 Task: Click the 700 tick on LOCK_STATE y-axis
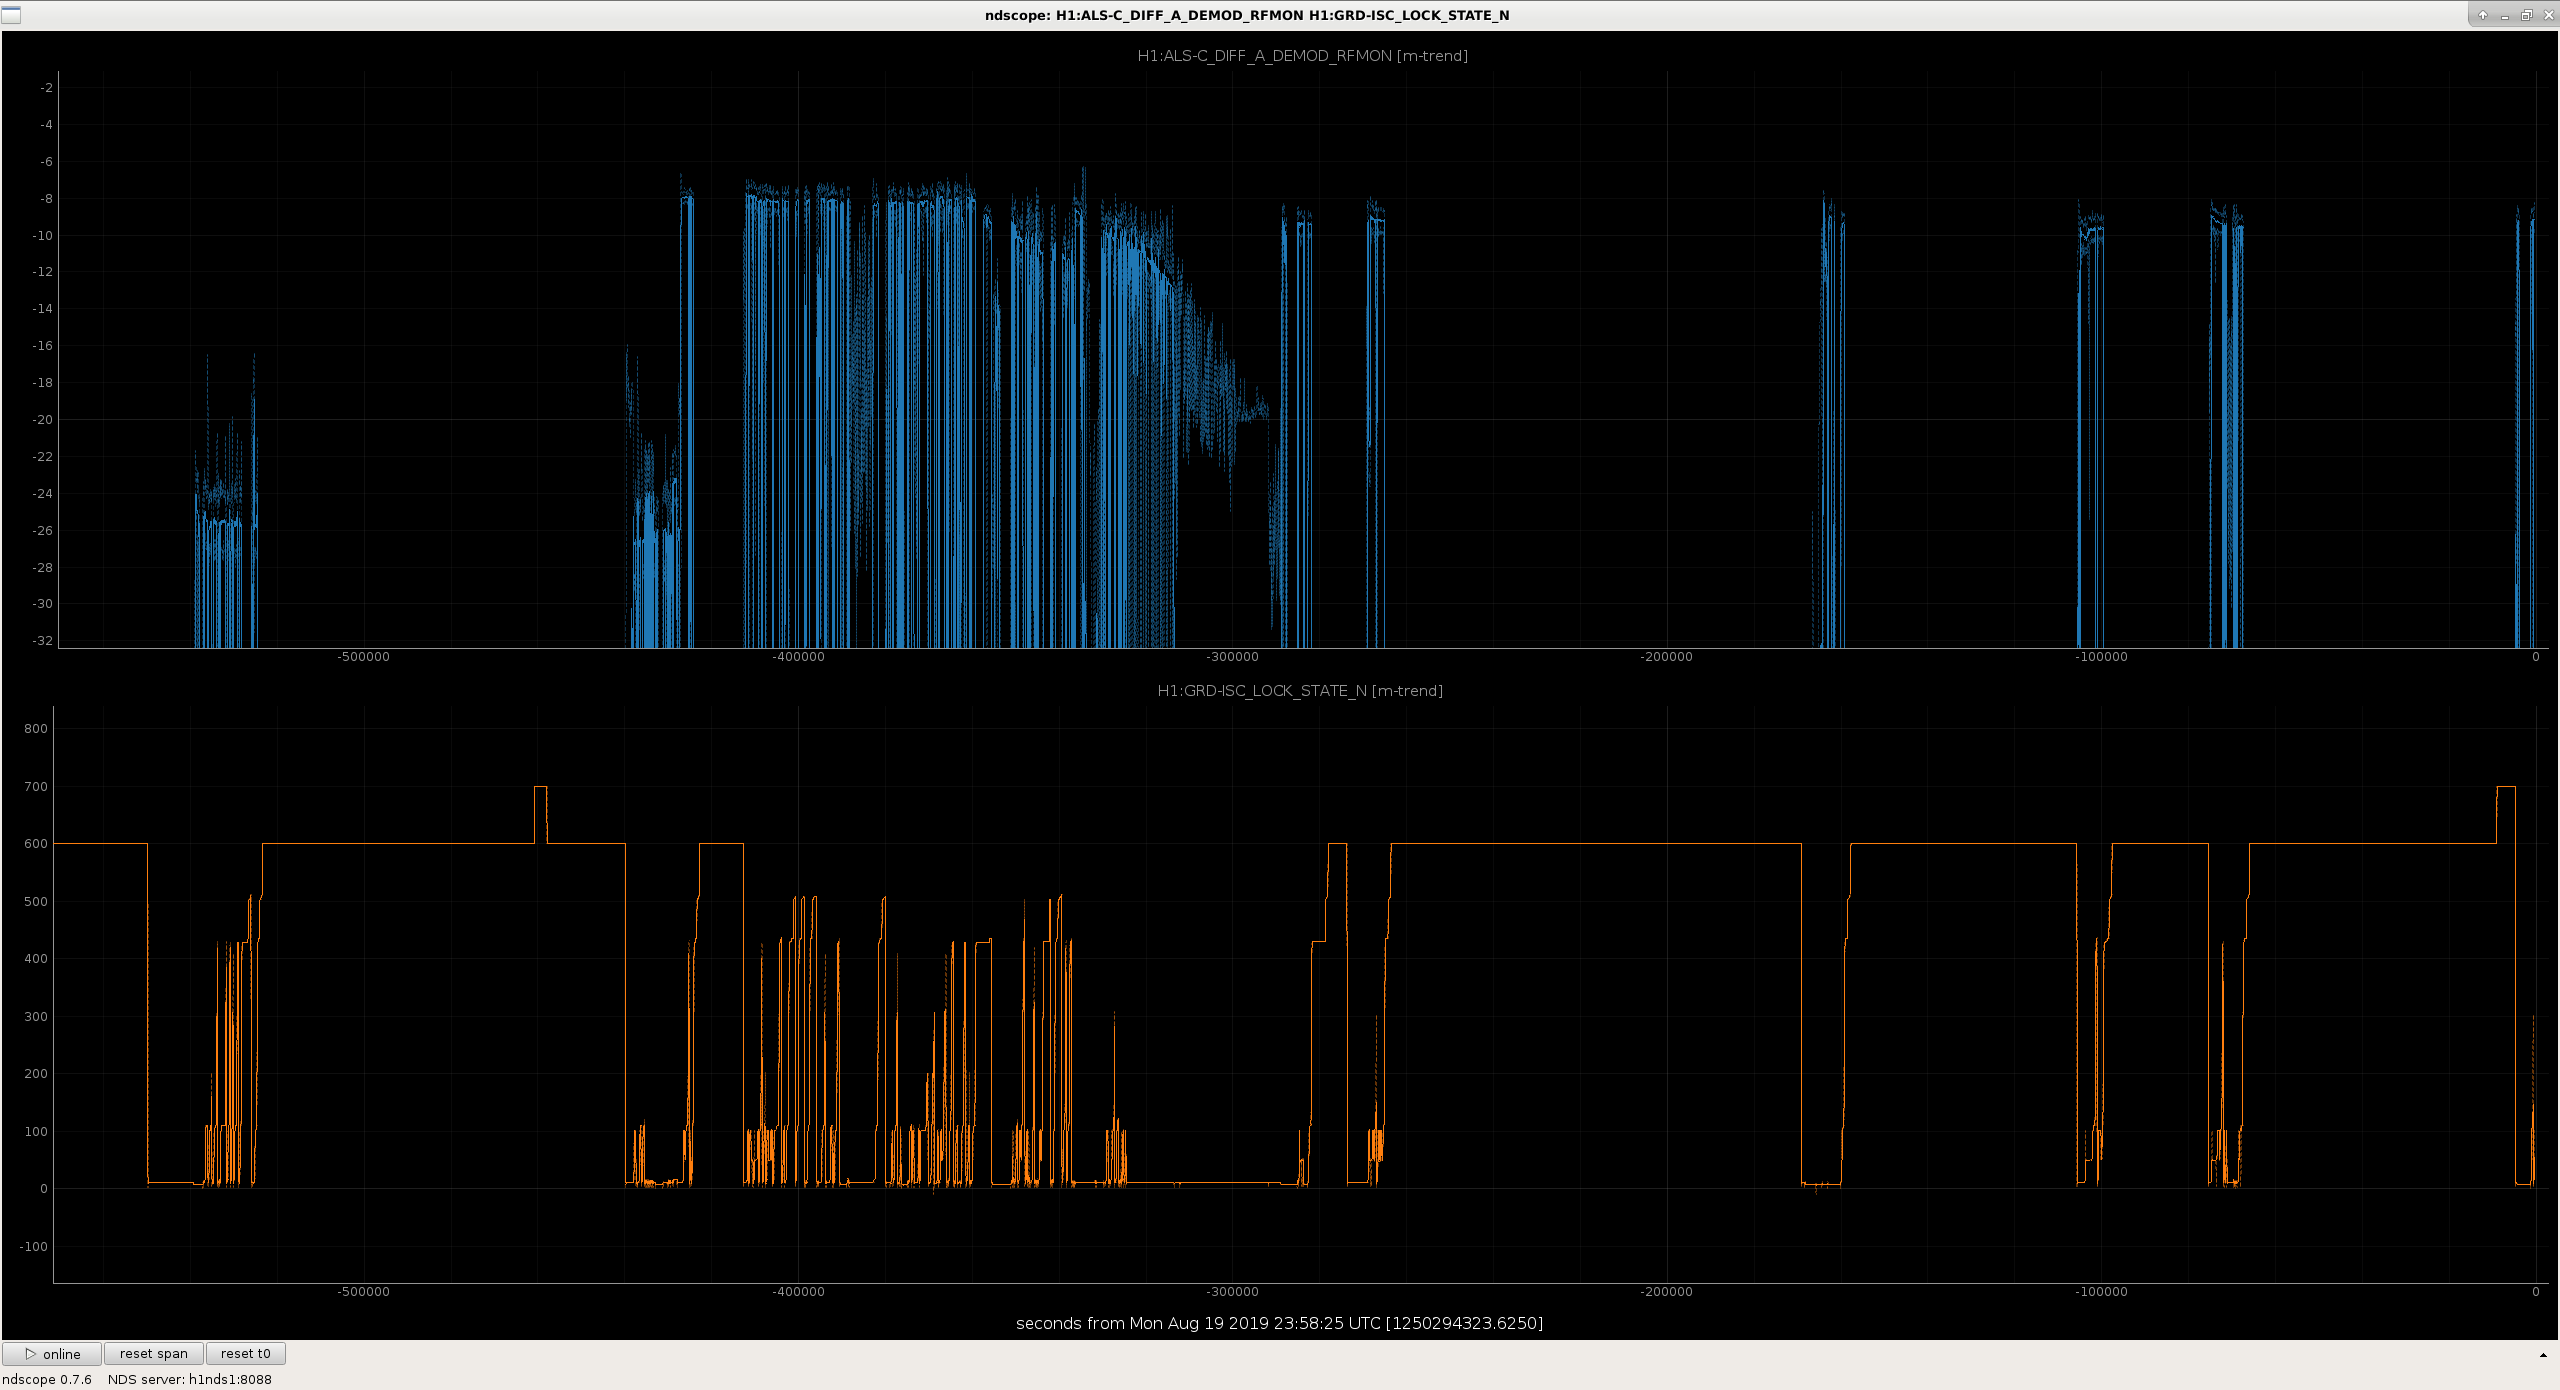(36, 787)
